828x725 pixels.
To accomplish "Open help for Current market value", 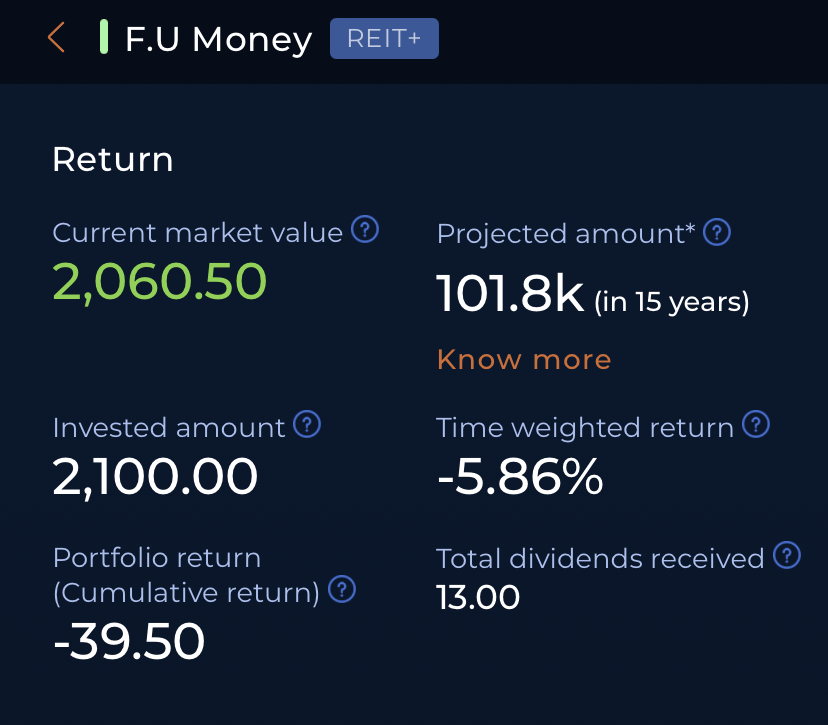I will [x=366, y=231].
